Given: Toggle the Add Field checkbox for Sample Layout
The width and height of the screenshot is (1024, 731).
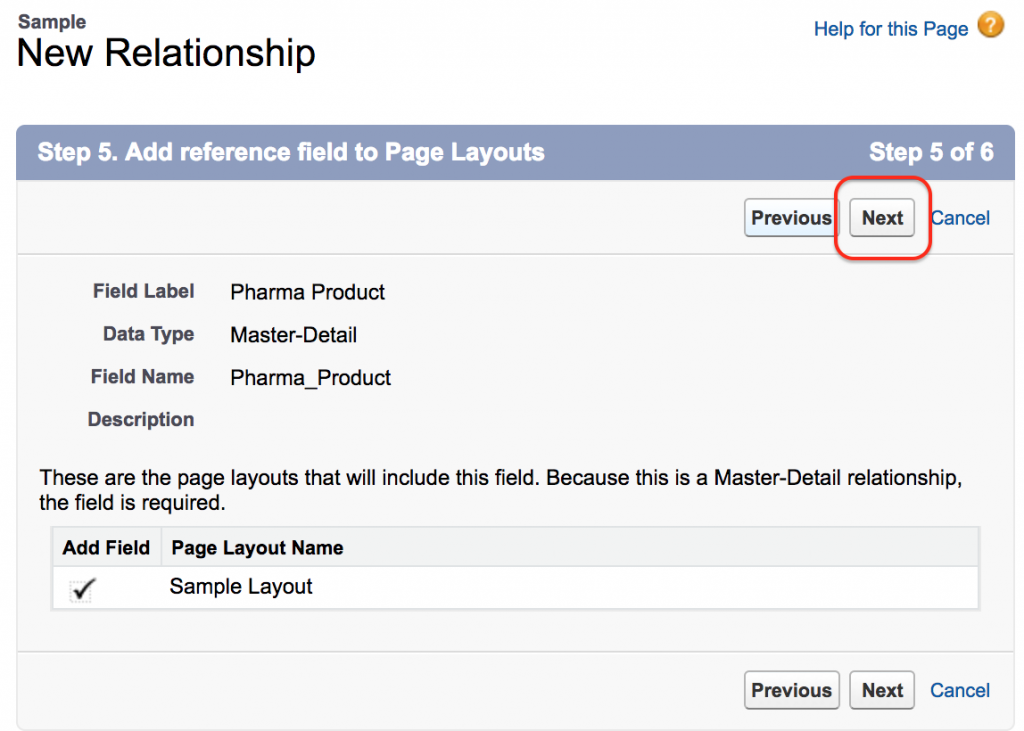Looking at the screenshot, I should pos(82,590).
